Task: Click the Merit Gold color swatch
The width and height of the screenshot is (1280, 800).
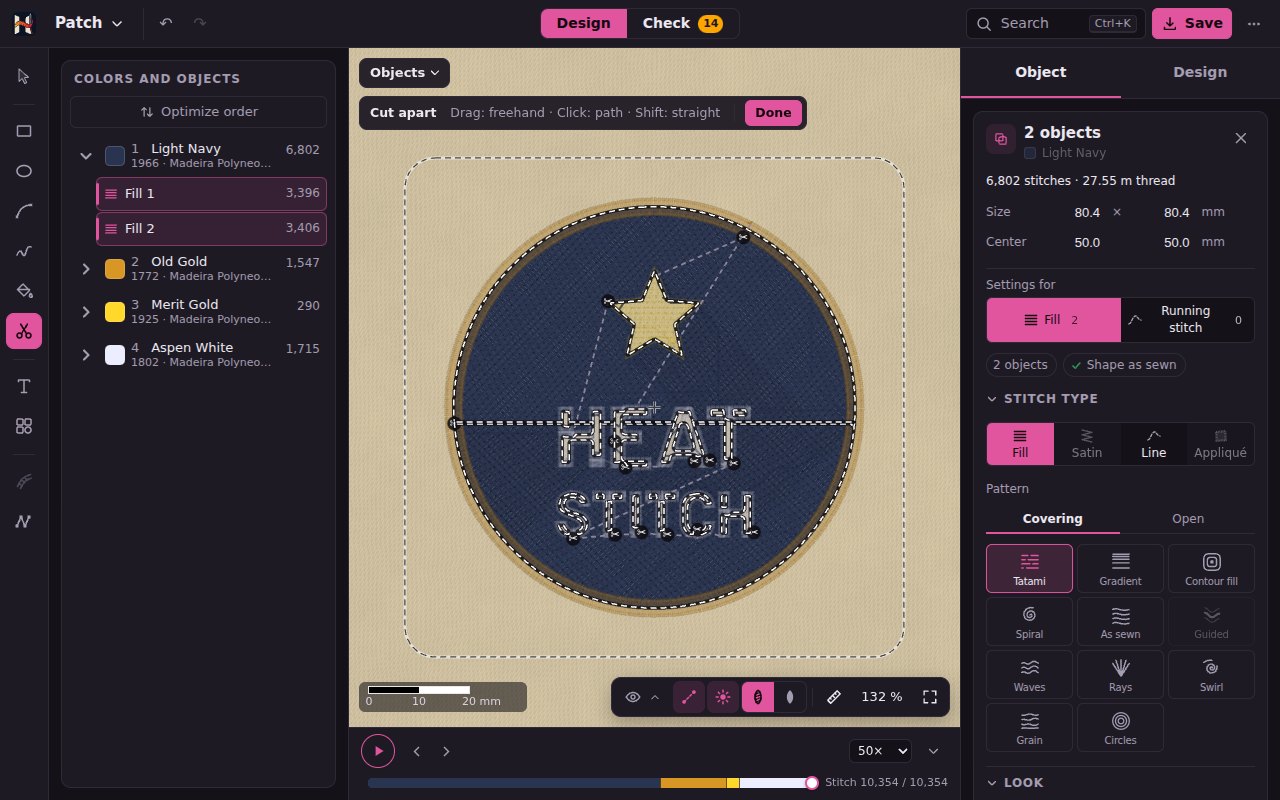Action: click(x=115, y=312)
